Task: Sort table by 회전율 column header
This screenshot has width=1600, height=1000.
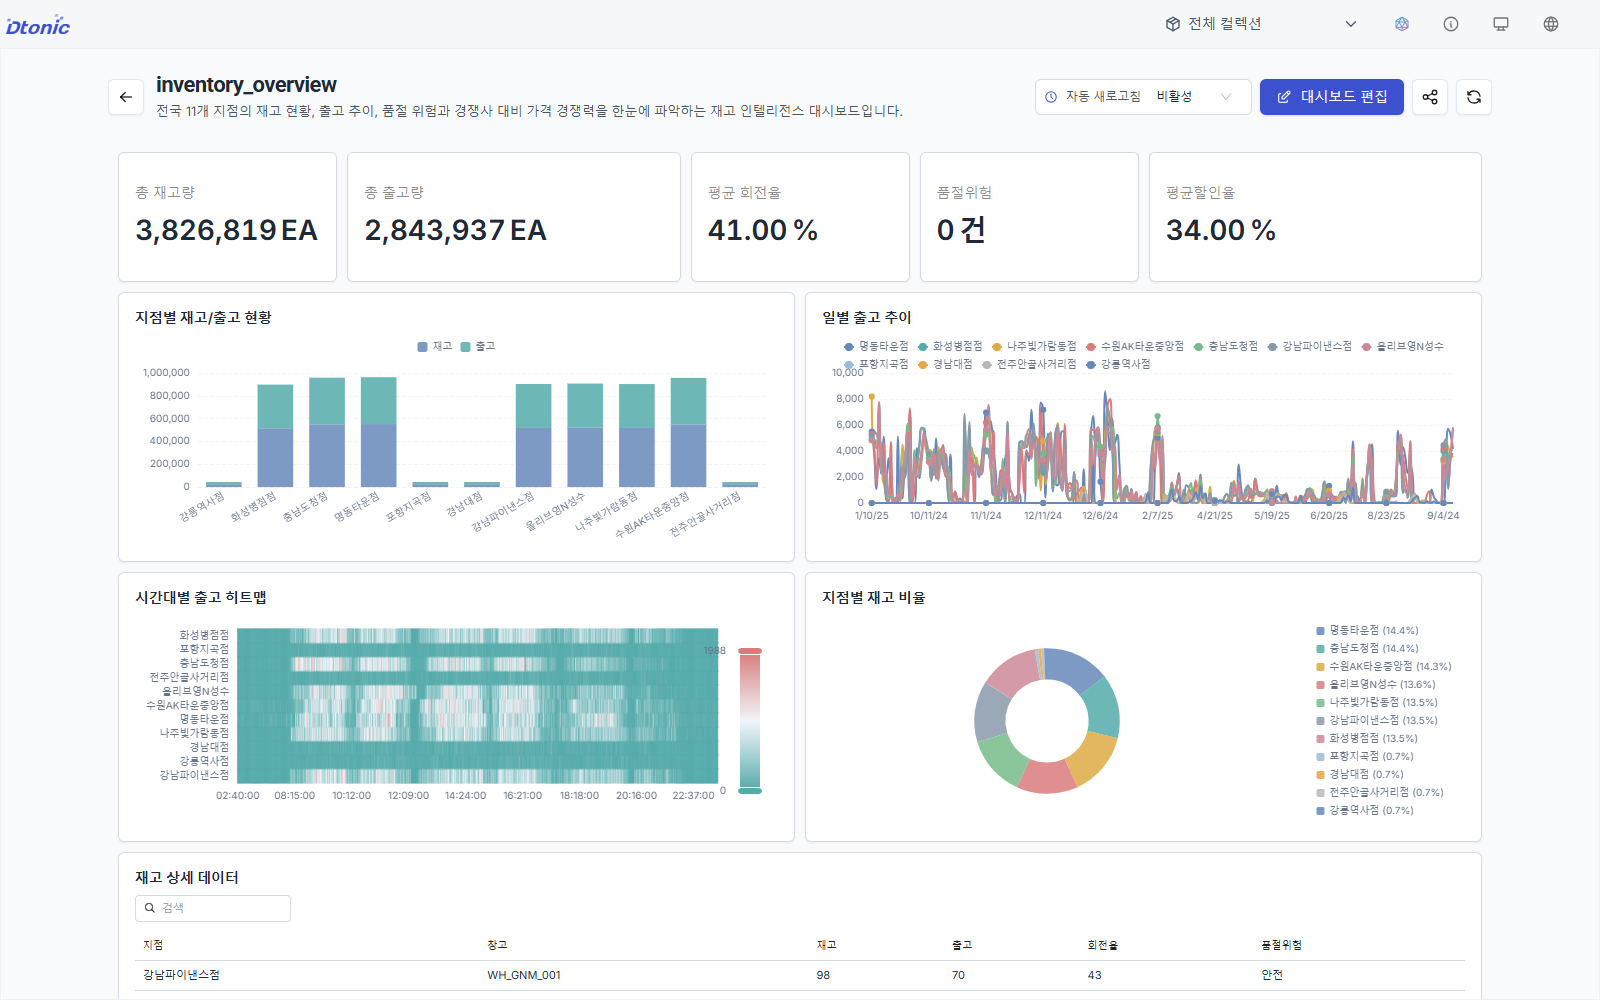Action: tap(1102, 945)
